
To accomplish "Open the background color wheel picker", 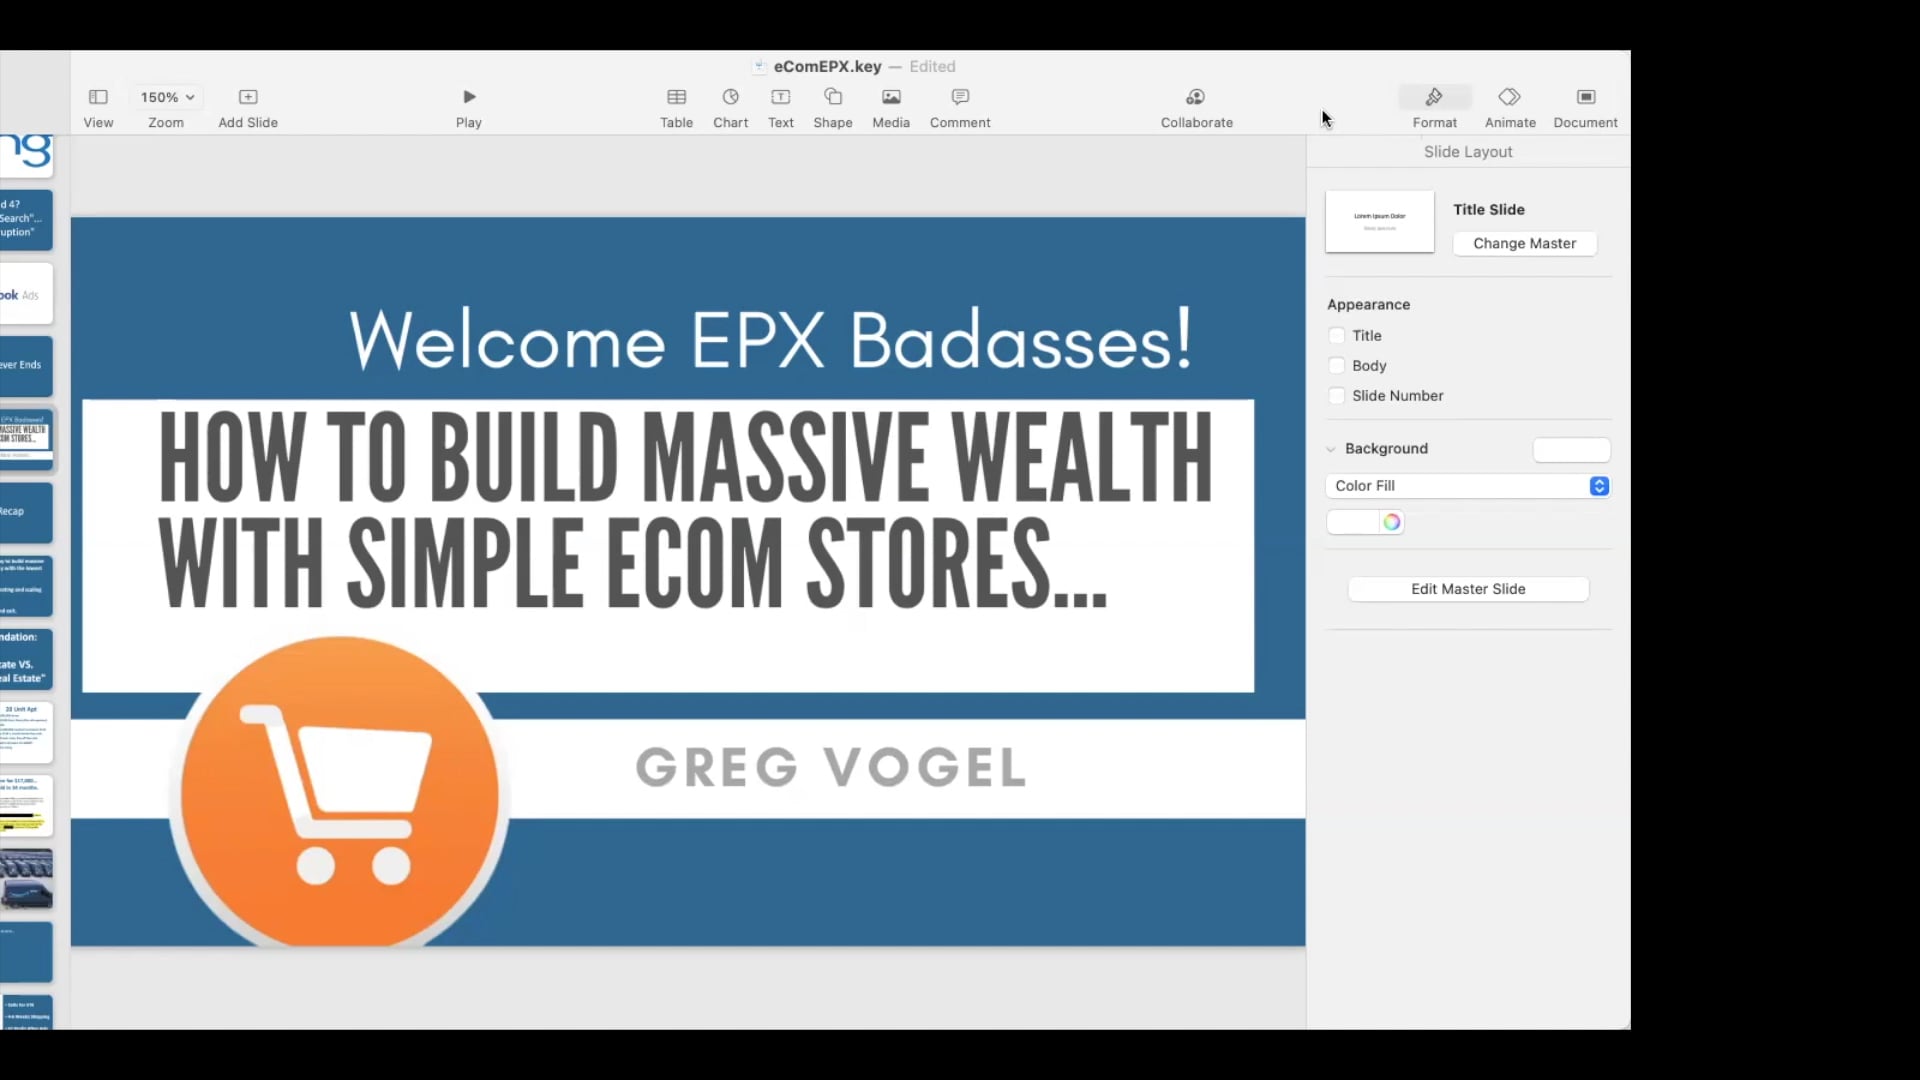I will click(1391, 521).
